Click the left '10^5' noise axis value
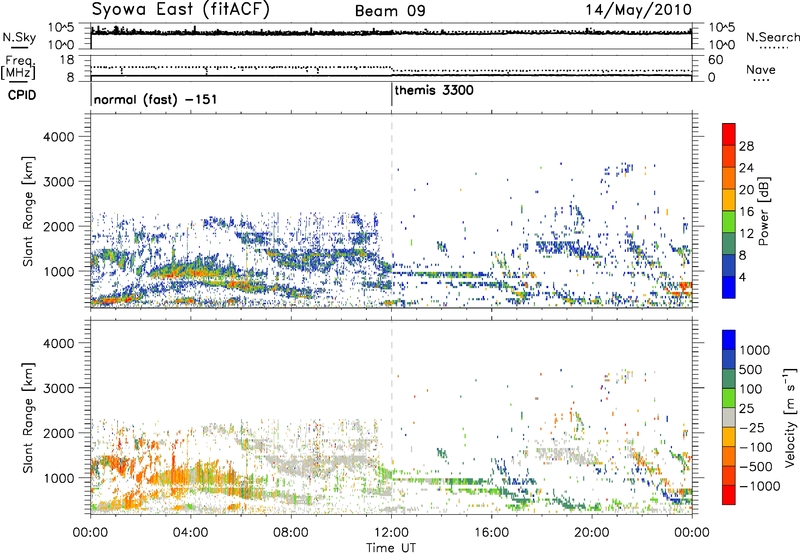 click(61, 27)
